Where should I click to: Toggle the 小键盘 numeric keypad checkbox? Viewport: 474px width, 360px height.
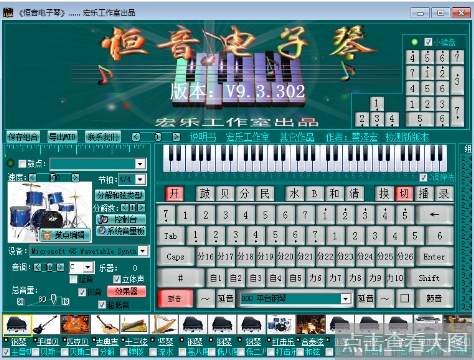428,42
